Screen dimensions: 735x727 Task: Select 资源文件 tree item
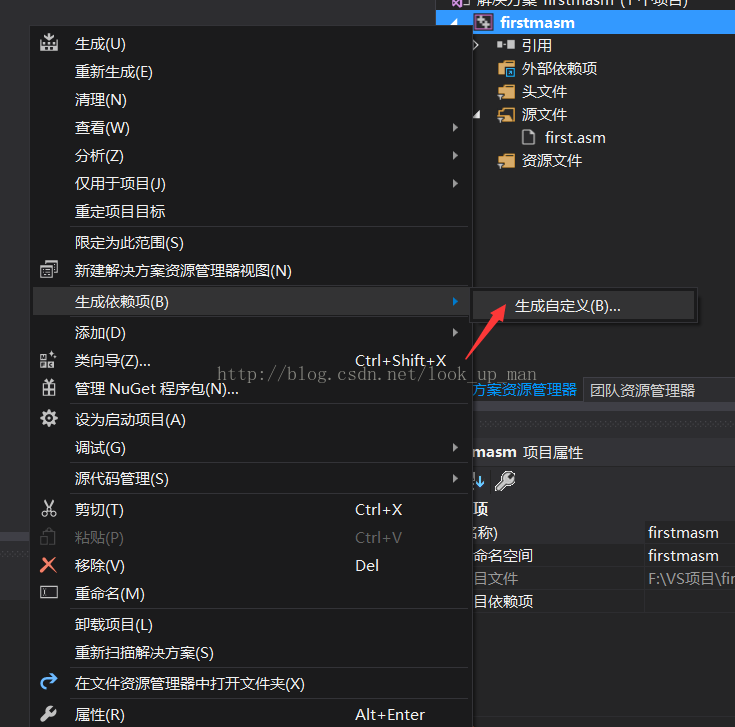coord(552,161)
